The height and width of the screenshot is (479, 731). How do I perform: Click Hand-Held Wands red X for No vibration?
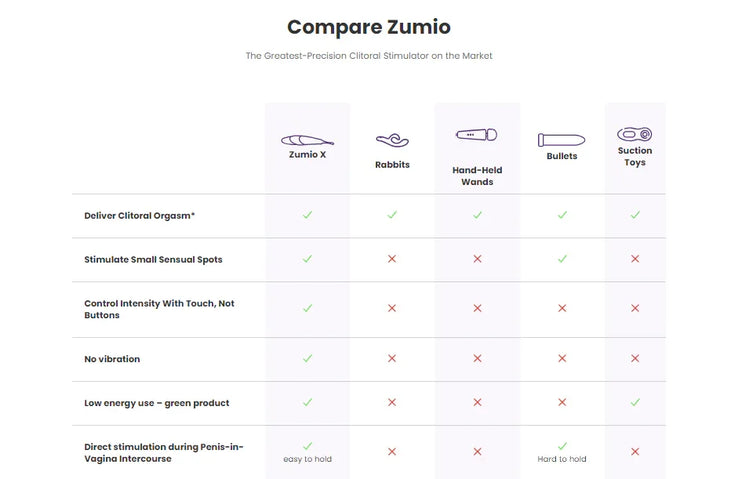tap(477, 358)
